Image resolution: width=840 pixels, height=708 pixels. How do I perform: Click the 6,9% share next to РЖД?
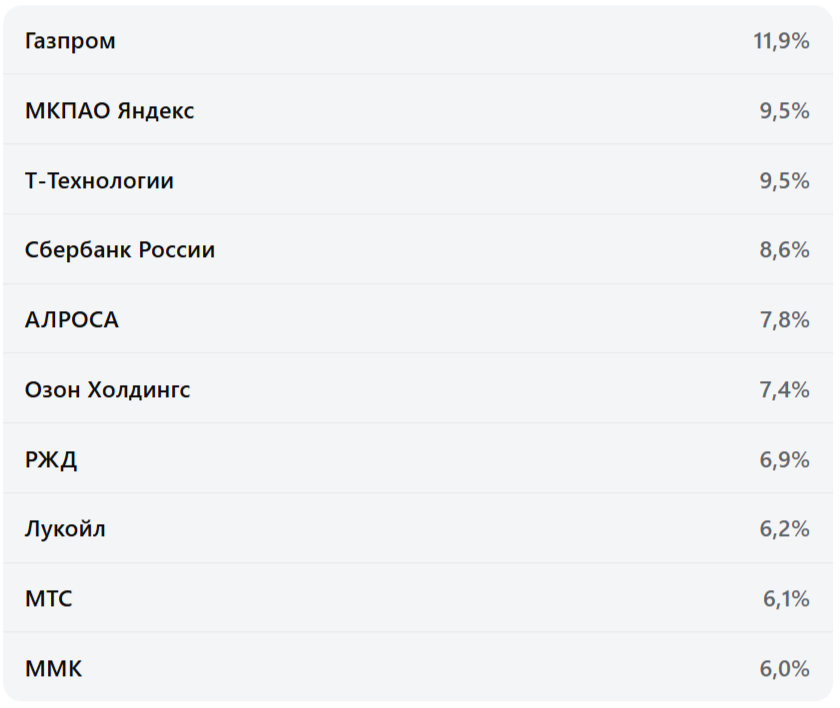point(784,460)
